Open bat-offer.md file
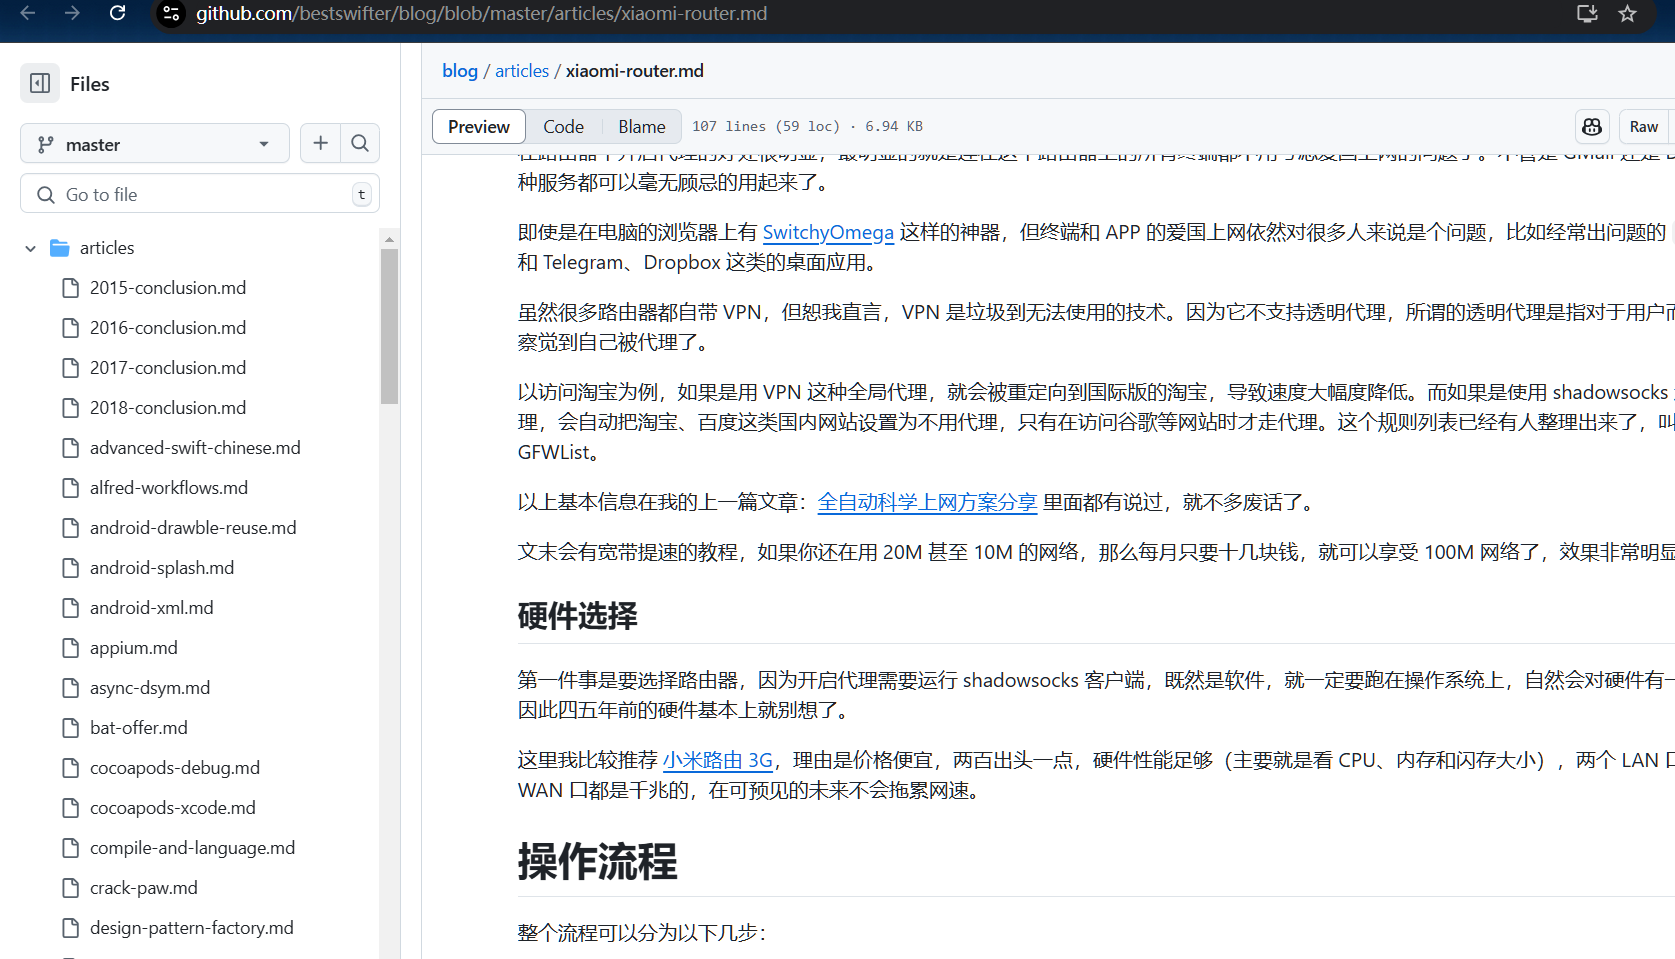This screenshot has height=959, width=1675. [x=139, y=728]
